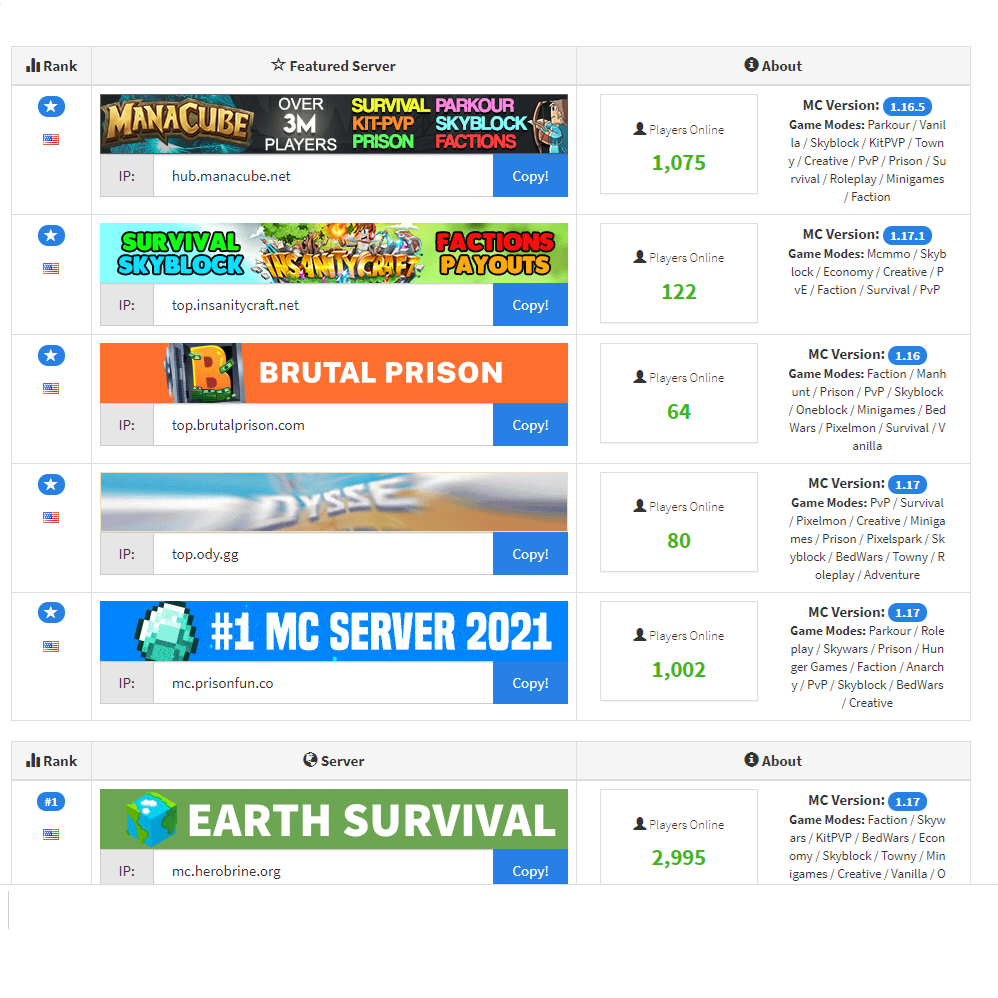Image resolution: width=998 pixels, height=998 pixels.
Task: Select the 1.16 version tag for Brutal Prison
Action: 908,355
